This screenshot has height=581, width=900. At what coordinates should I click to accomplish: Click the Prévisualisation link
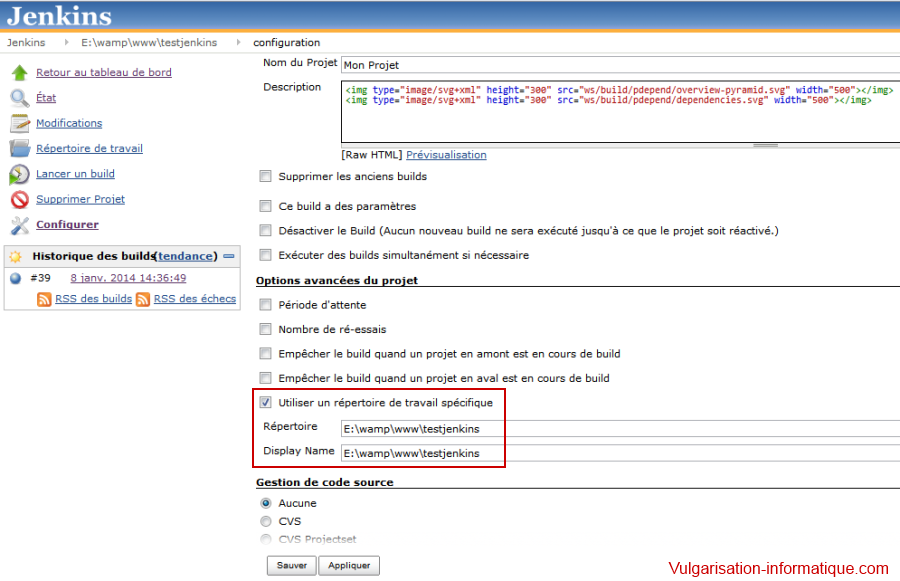[446, 154]
